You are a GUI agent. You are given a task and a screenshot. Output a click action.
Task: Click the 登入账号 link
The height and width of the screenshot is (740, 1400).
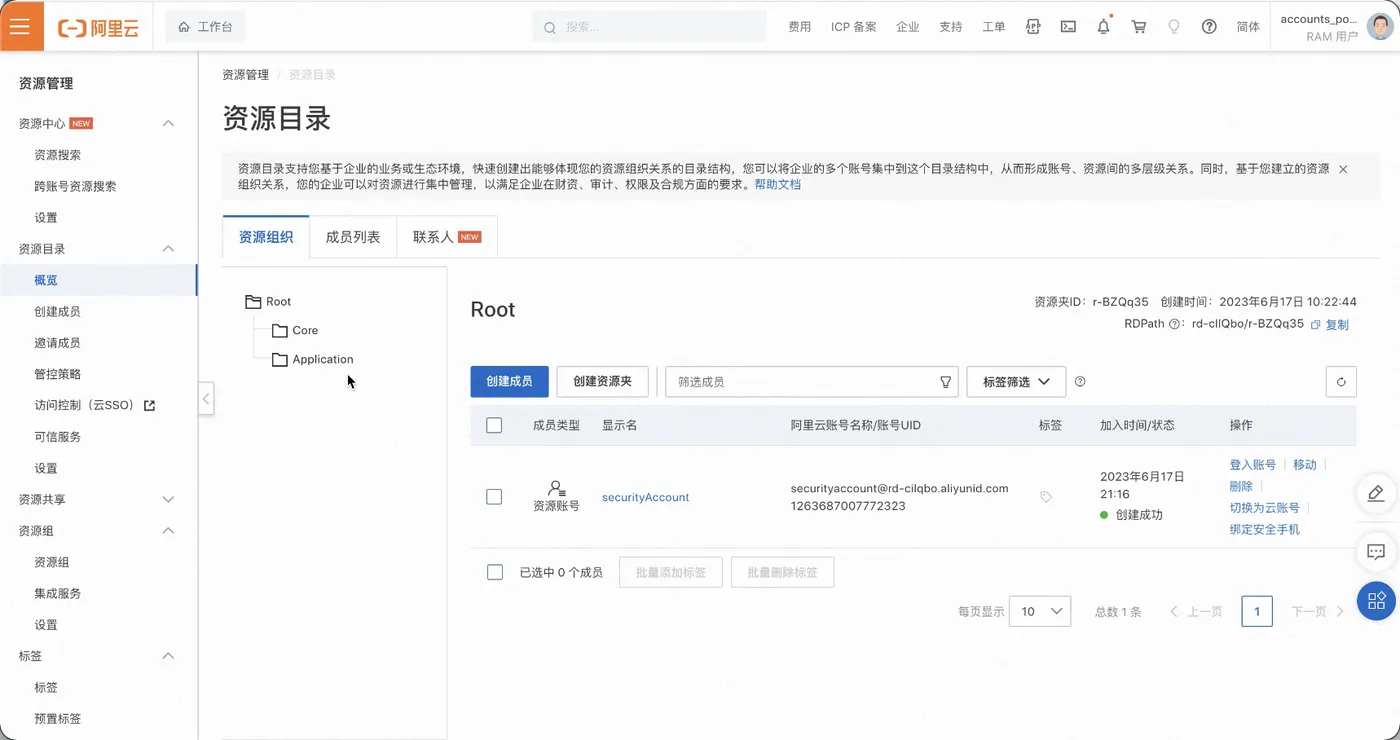[1252, 465]
